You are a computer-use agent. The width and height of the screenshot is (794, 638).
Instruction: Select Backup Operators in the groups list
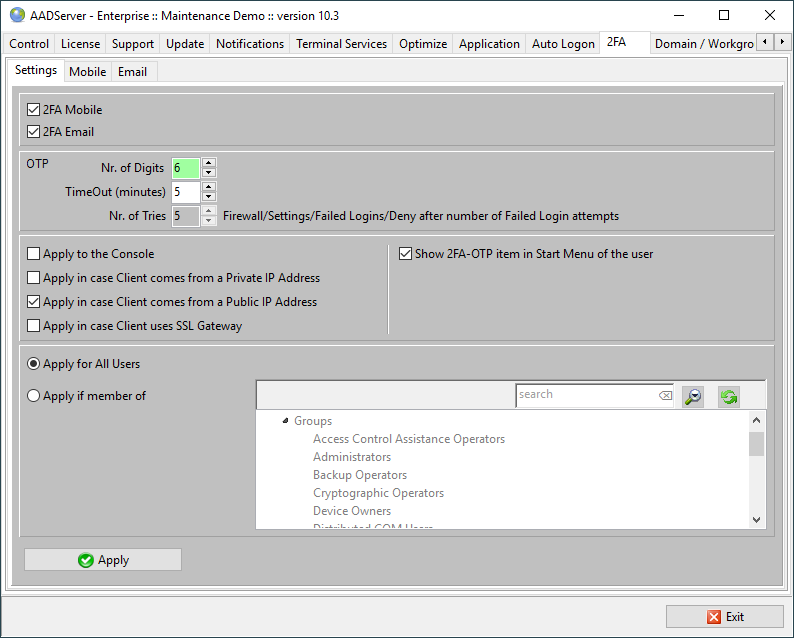tap(360, 475)
